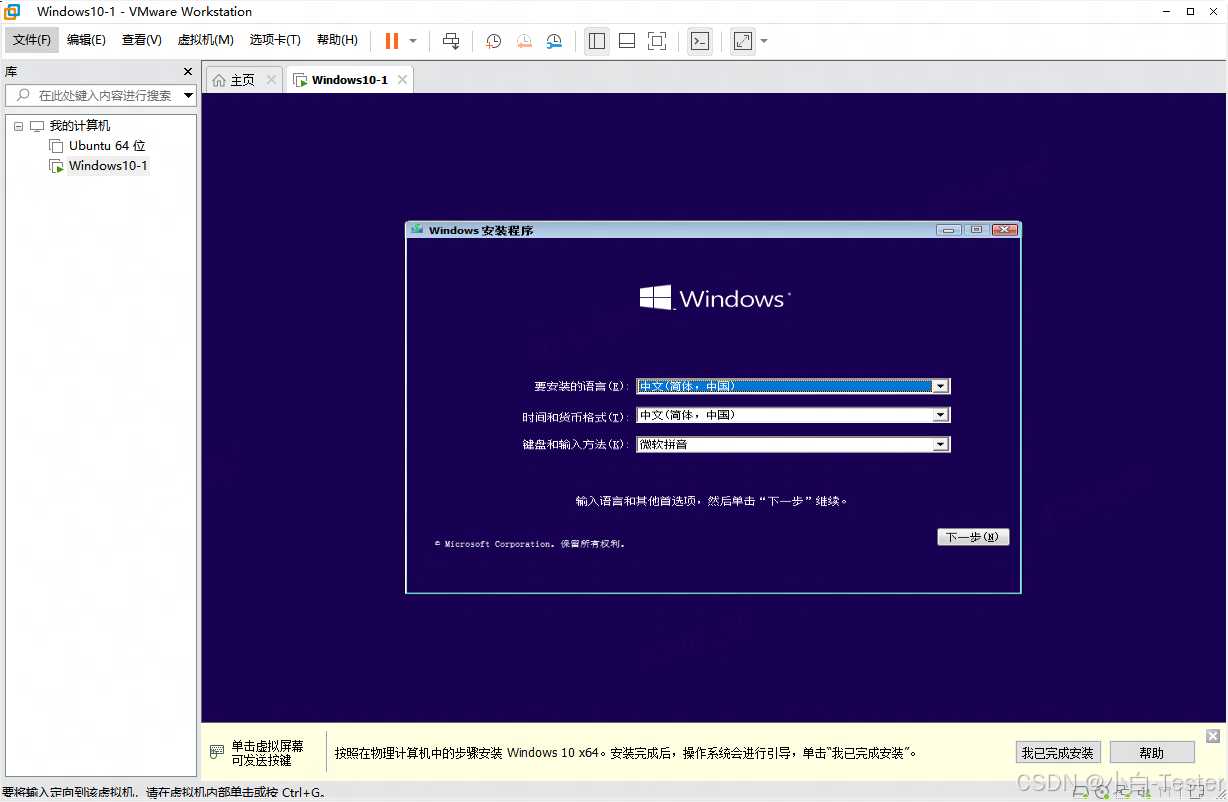
Task: Open the library search filter dropdown arrow
Action: pos(189,96)
